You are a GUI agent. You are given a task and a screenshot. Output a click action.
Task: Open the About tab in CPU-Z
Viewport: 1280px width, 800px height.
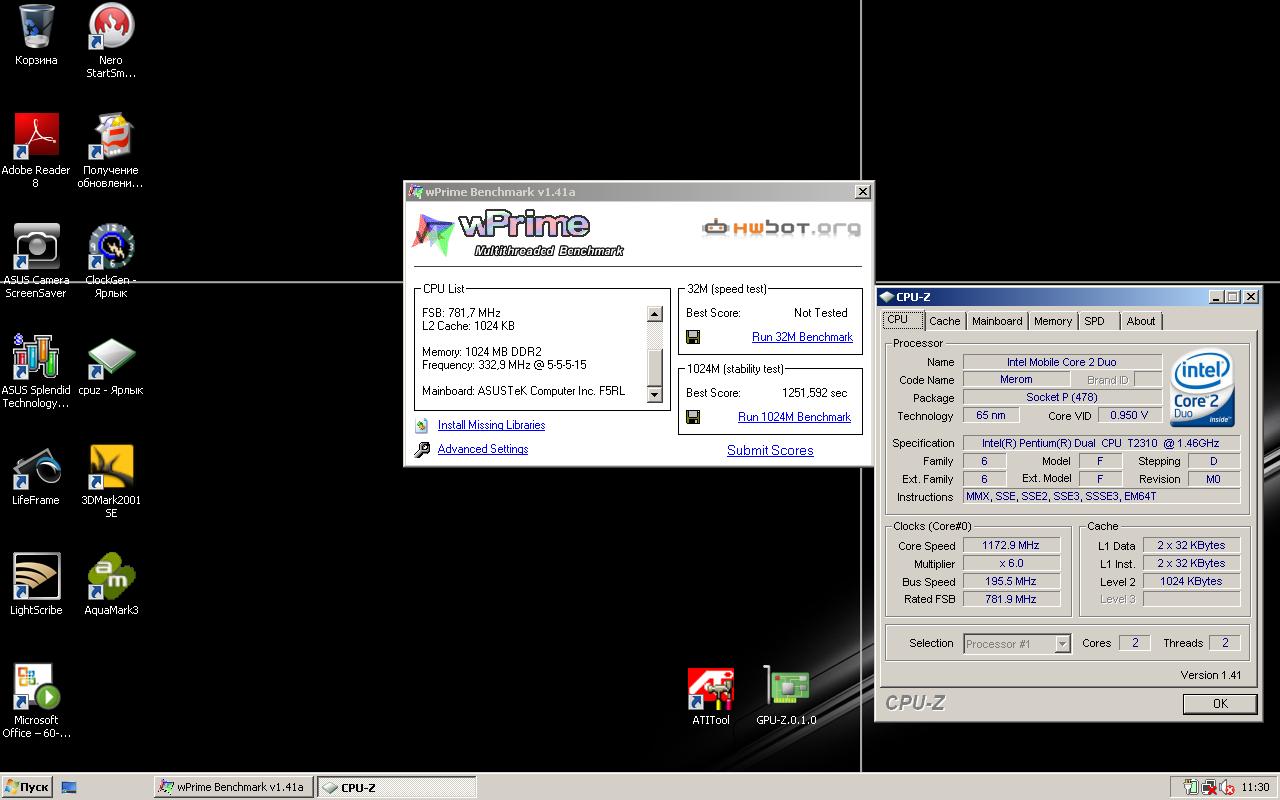click(1141, 321)
